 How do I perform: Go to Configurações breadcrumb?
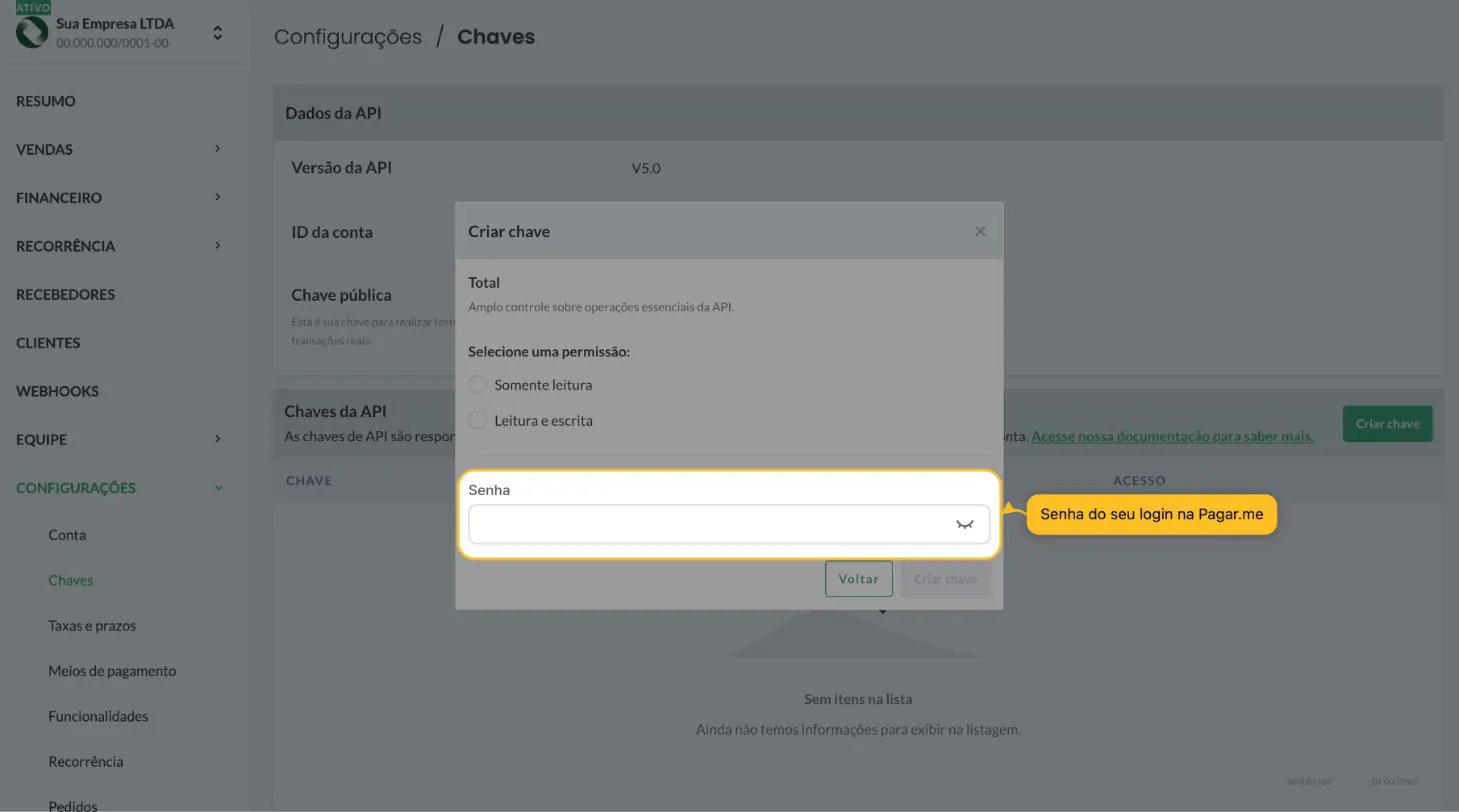(348, 37)
